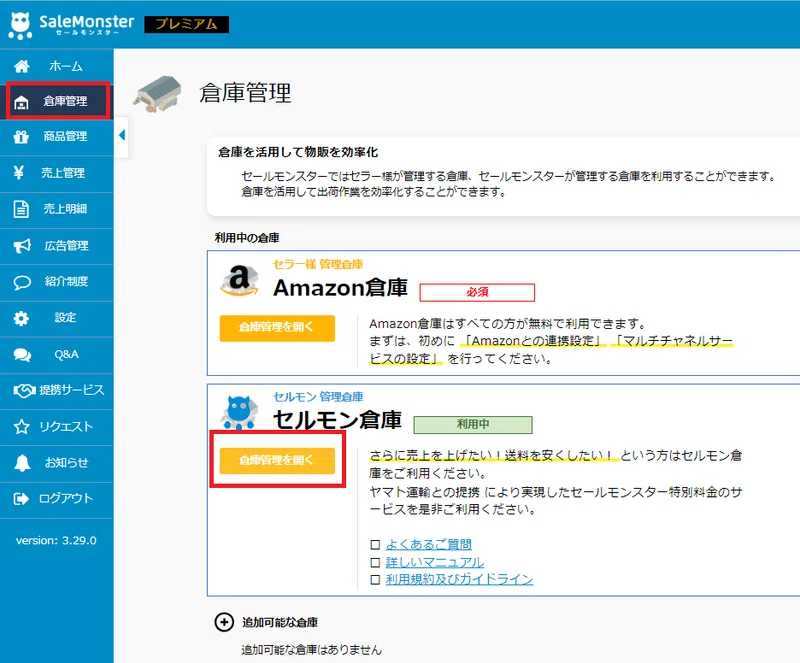Open the ホーム menu item
The width and height of the screenshot is (800, 663).
[65, 66]
